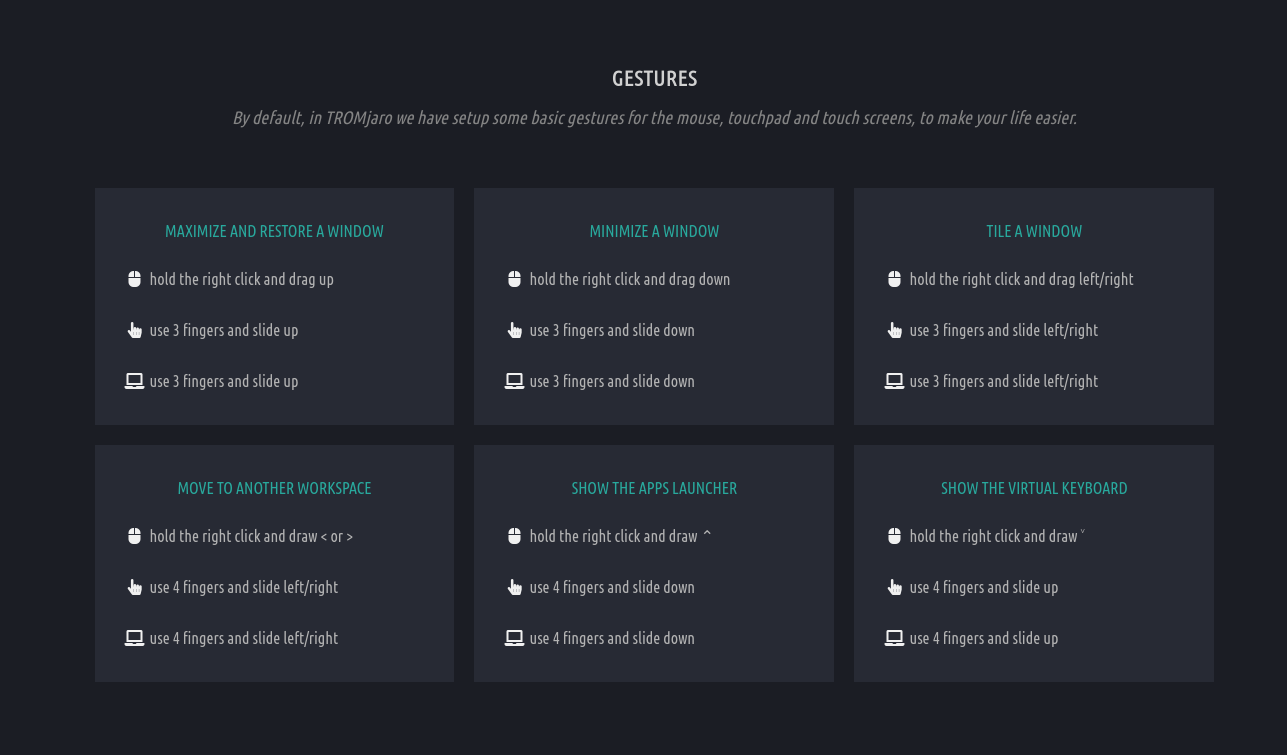Click the 'Show the Apps Launcher' title
Viewport: 1287px width, 755px height.
point(654,488)
